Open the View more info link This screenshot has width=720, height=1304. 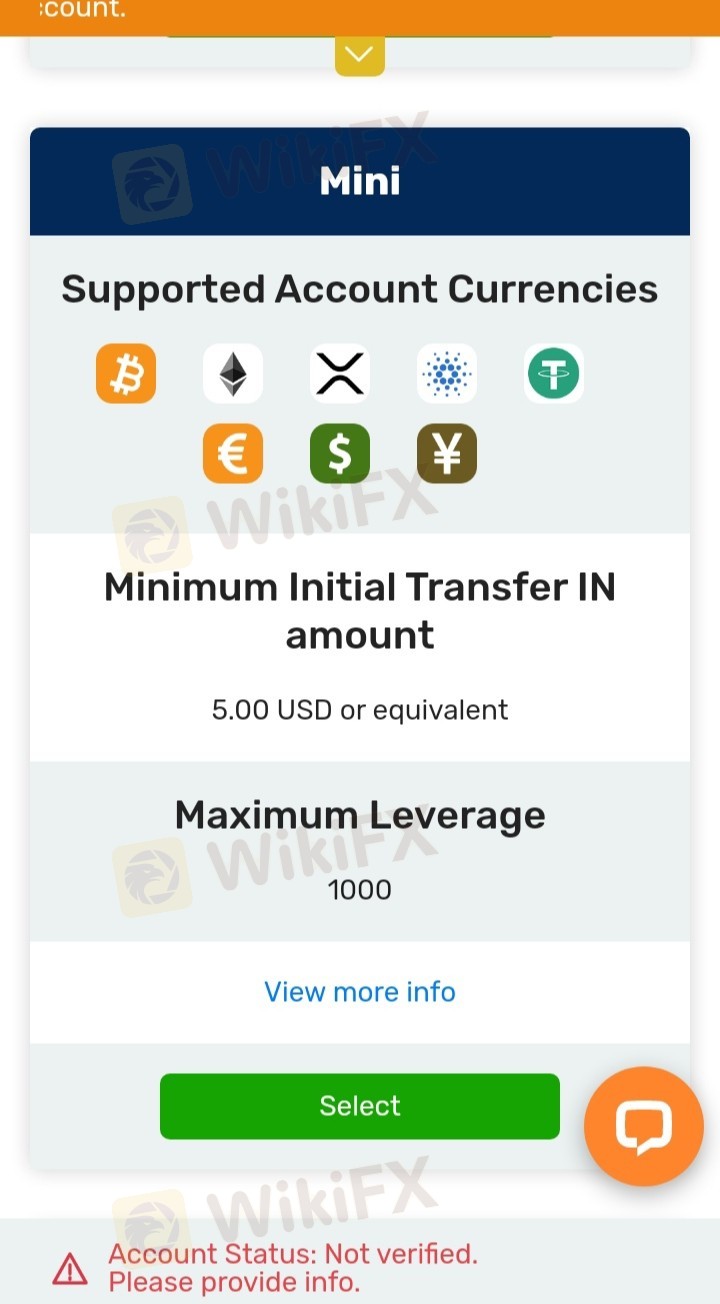pos(360,992)
